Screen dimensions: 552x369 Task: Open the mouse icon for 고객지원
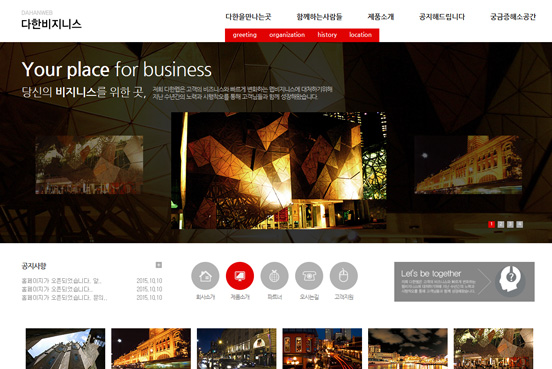tap(344, 276)
